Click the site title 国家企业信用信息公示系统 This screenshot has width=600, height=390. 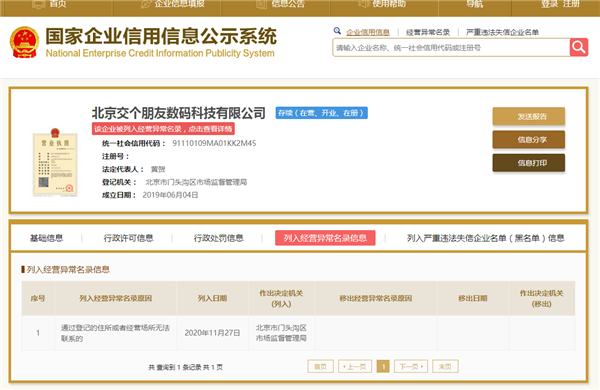tap(161, 36)
